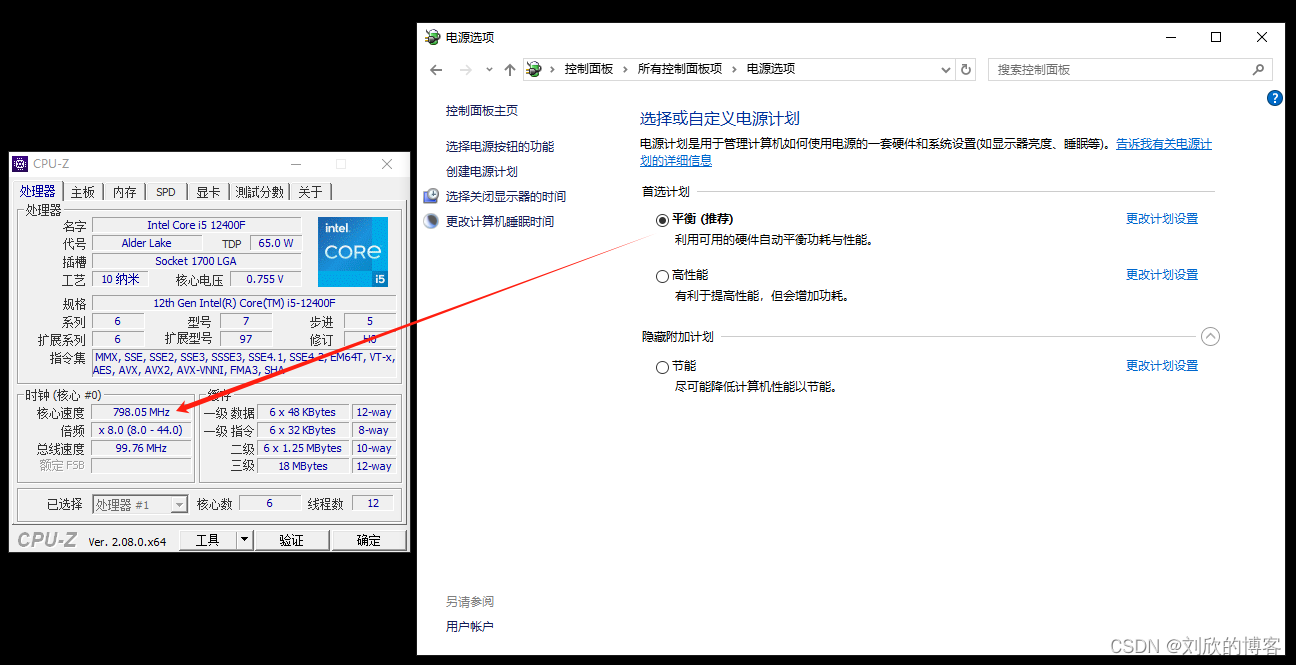Click 控制面板 breadcrumb in address bar

[589, 69]
